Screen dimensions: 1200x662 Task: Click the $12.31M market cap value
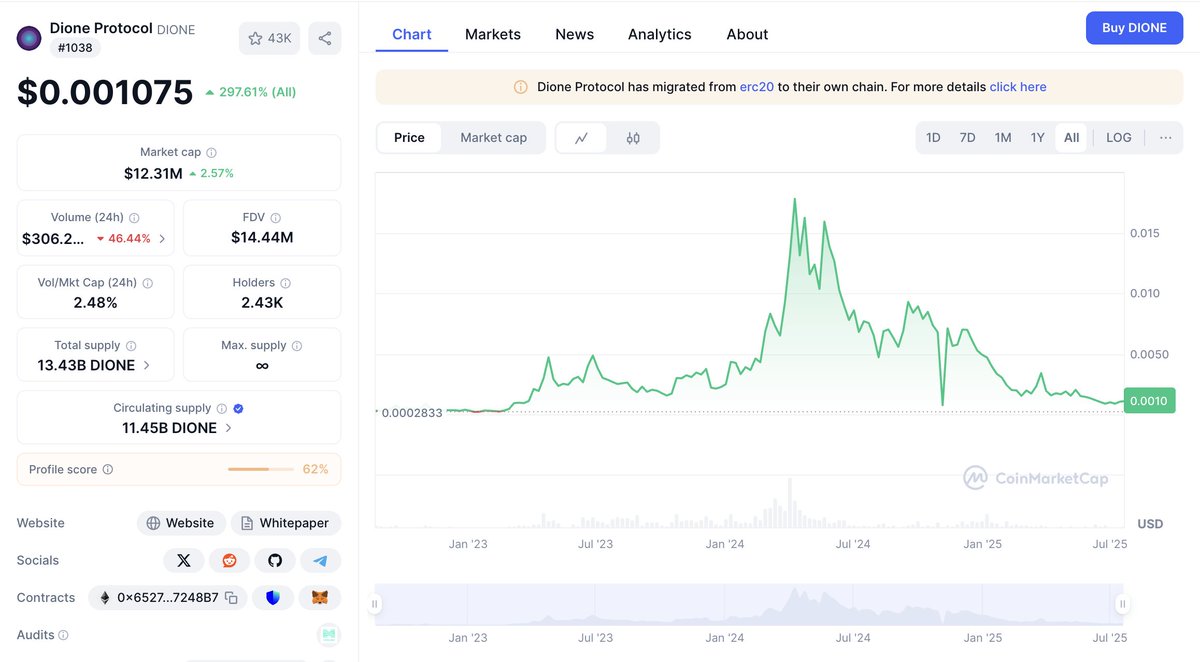coord(153,174)
